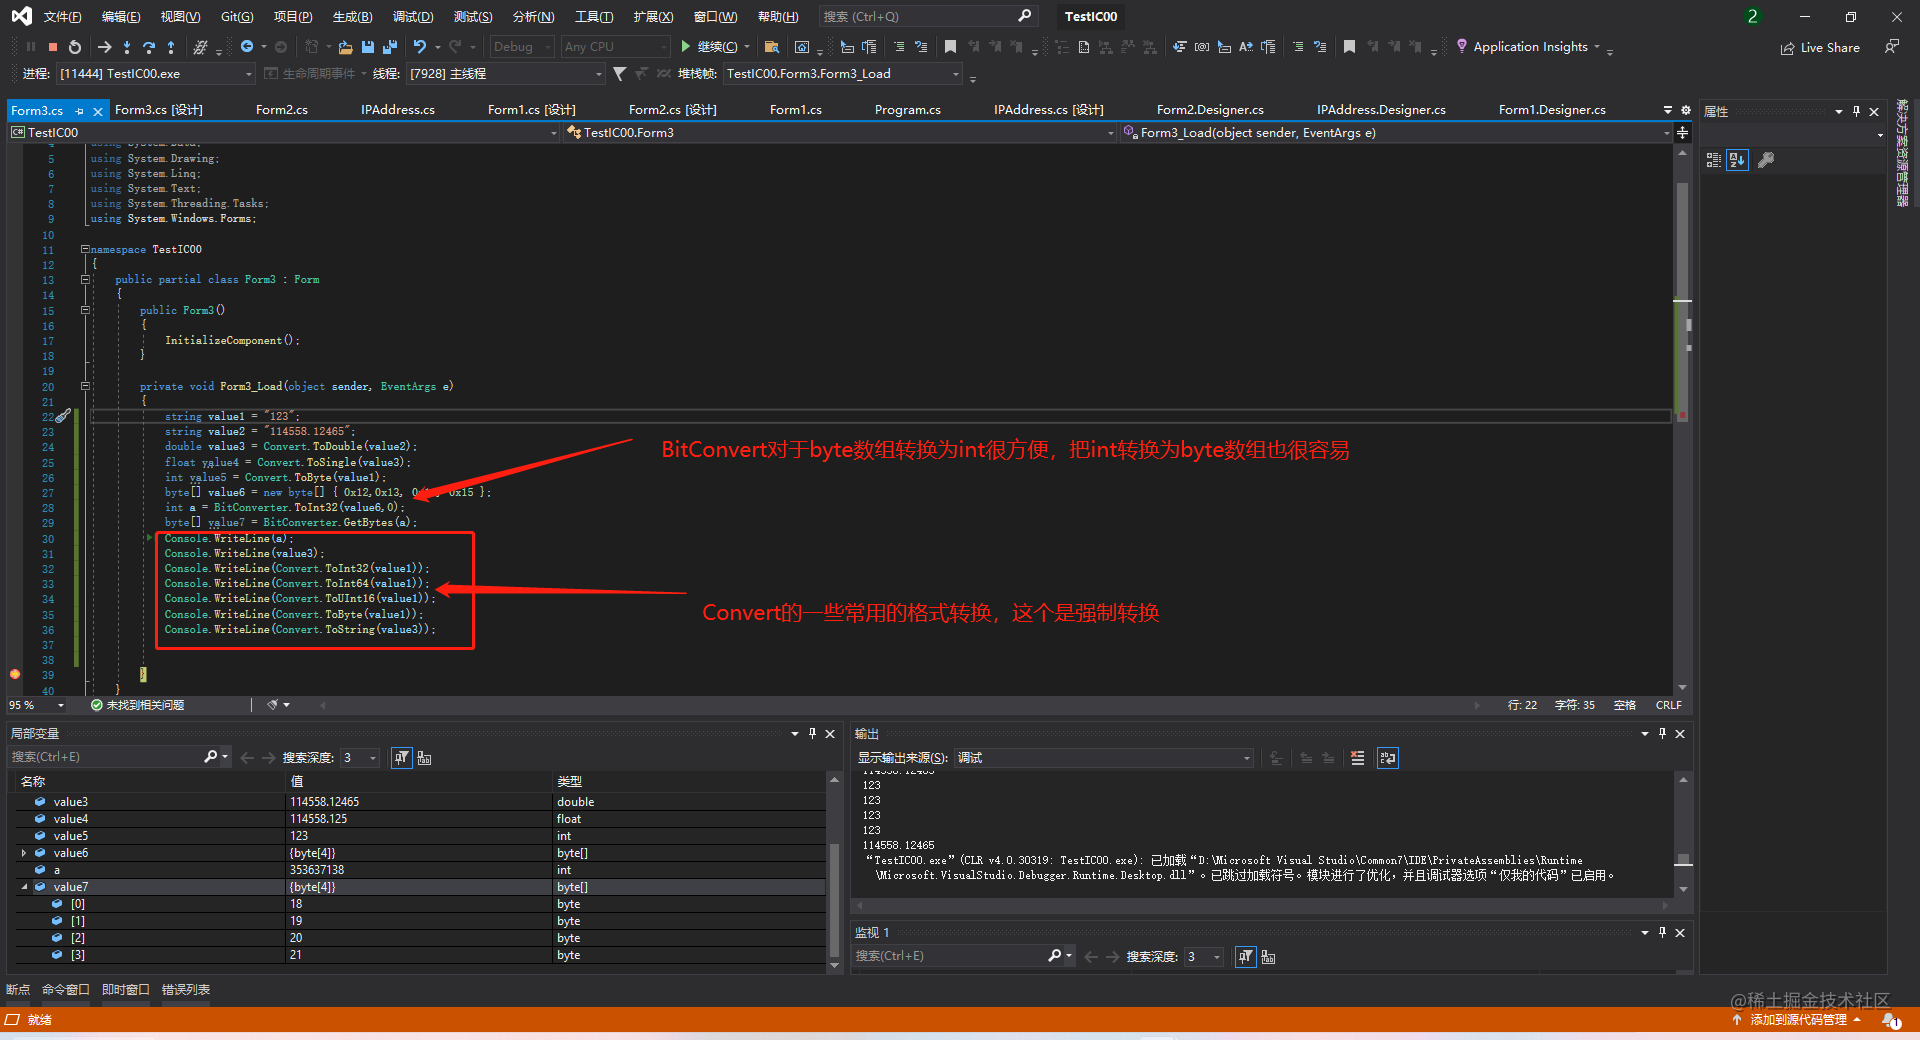The width and height of the screenshot is (1920, 1040).
Task: Stop debugging with the red square icon
Action: click(x=53, y=46)
